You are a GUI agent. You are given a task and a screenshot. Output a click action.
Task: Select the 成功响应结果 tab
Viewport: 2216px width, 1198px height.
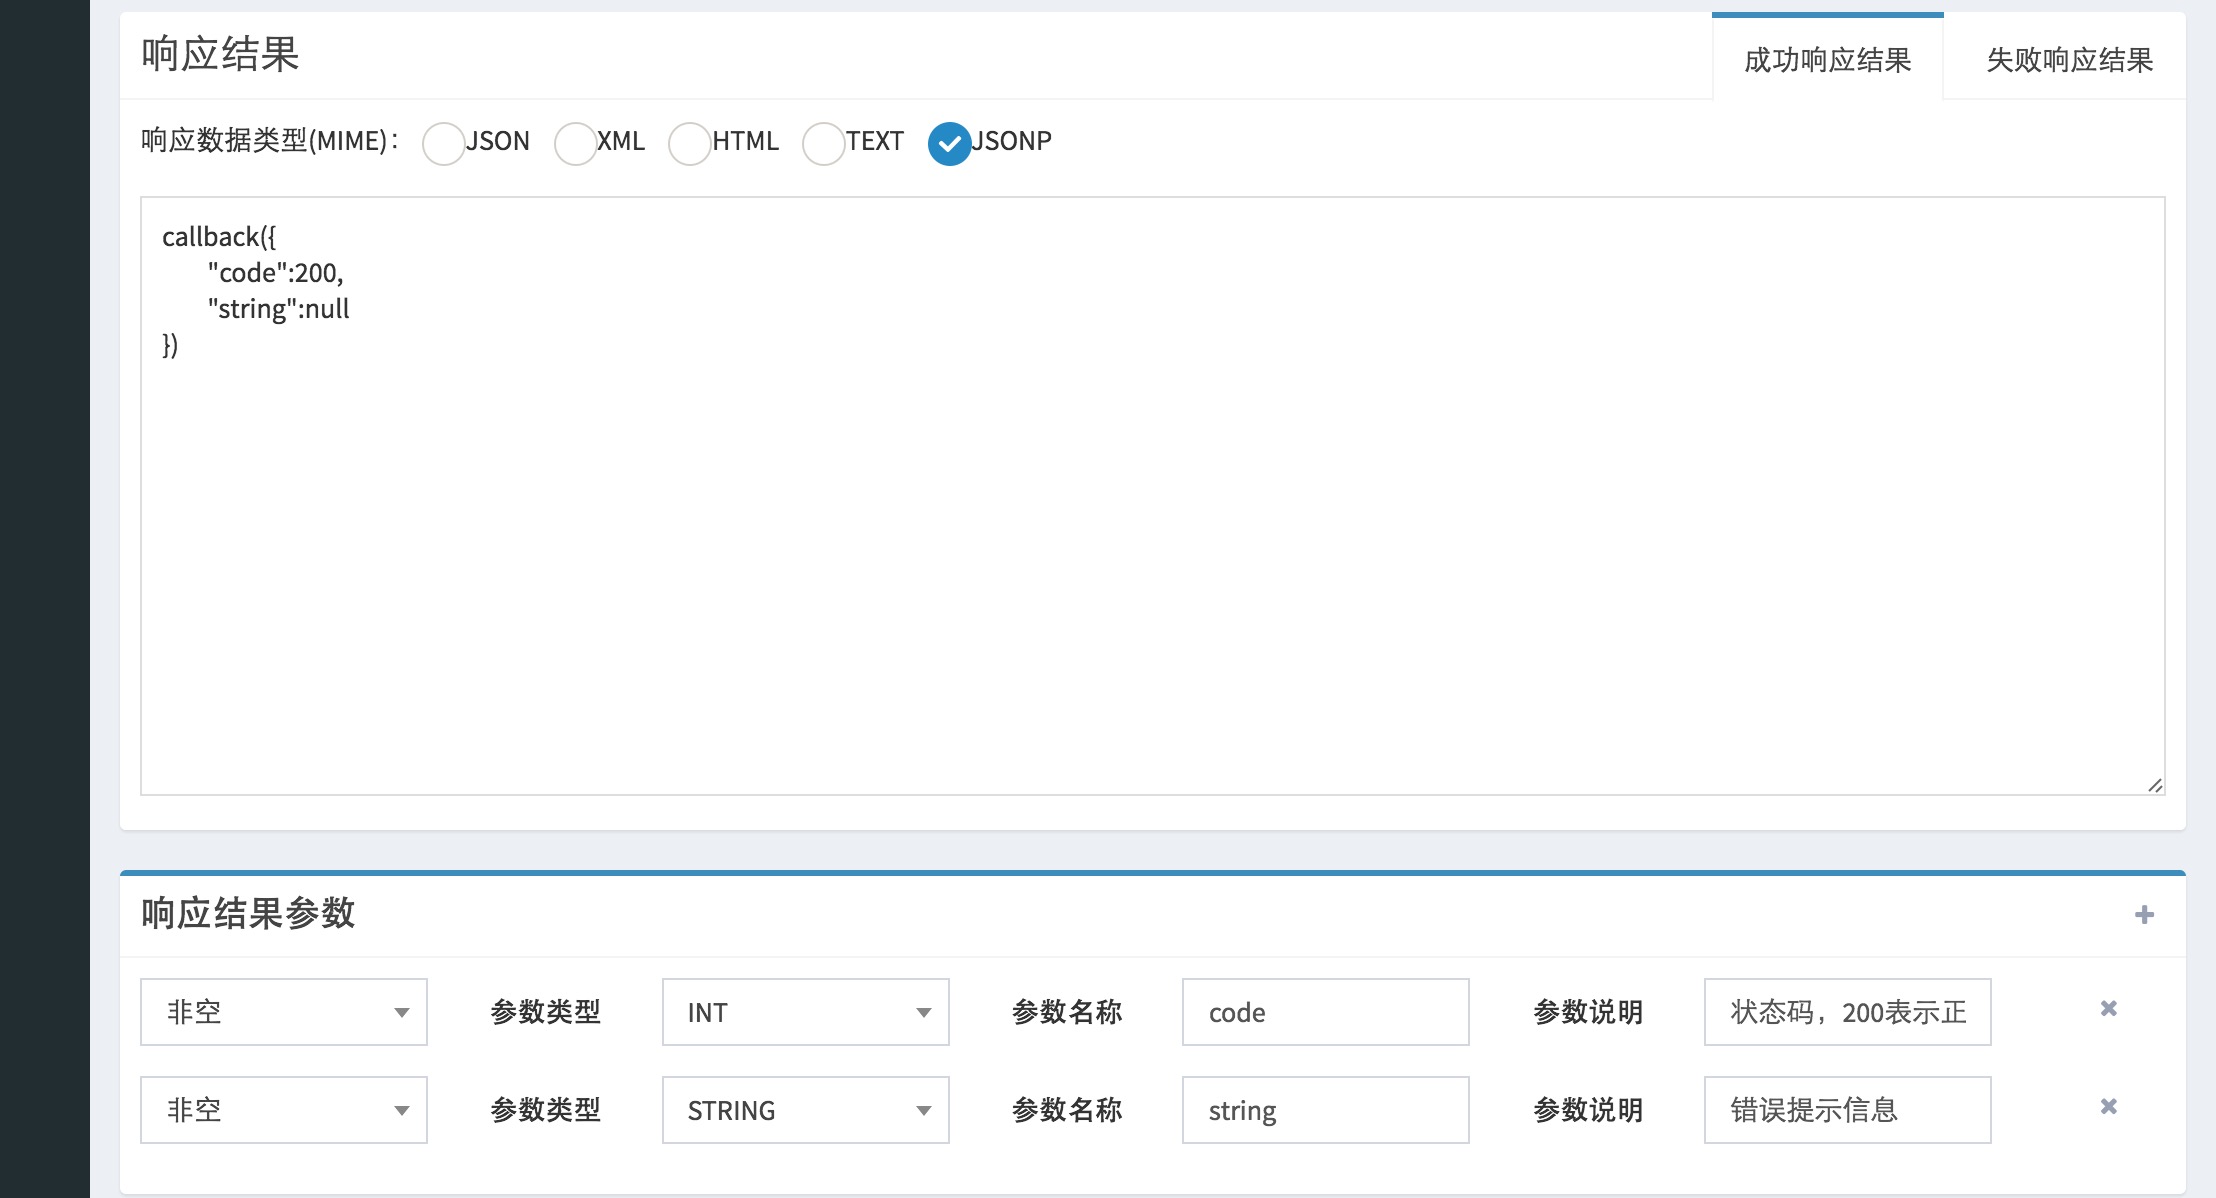[1827, 60]
